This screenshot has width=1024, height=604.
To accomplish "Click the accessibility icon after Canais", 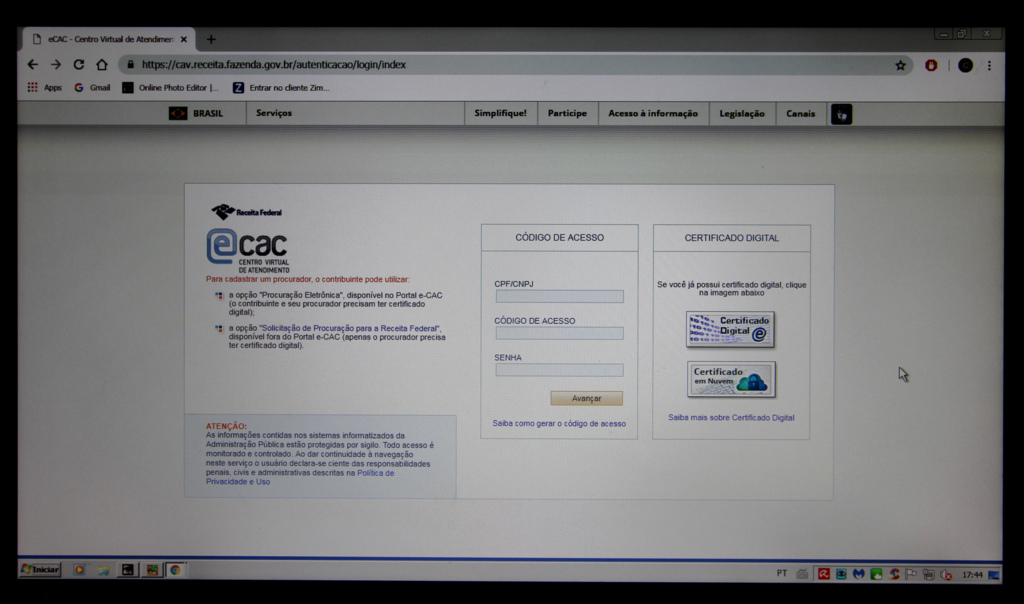I will (841, 114).
